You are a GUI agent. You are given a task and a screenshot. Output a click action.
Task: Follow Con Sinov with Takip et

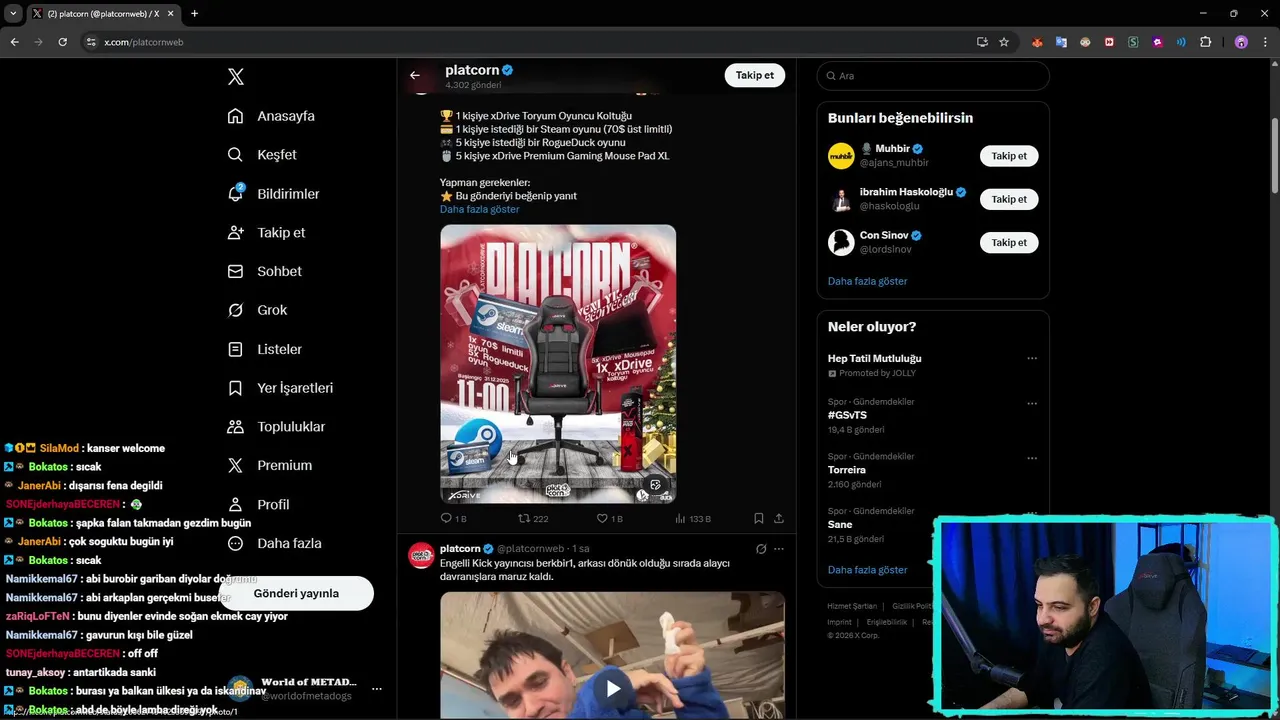pos(1009,242)
